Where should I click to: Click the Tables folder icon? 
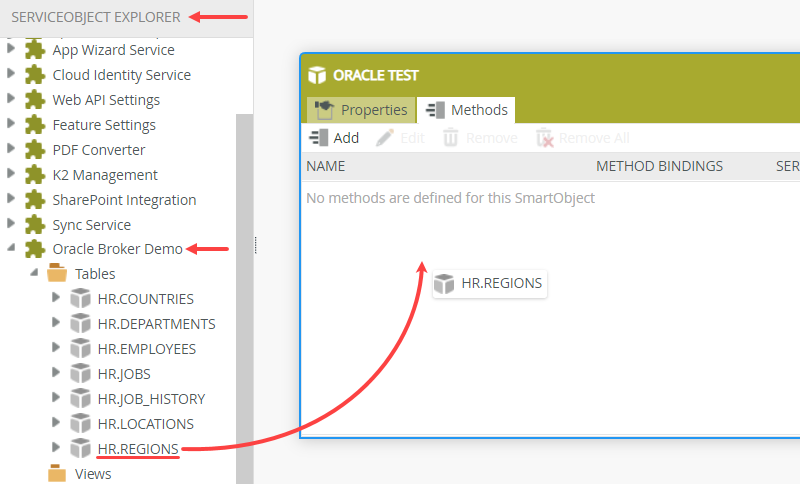pyautogui.click(x=57, y=273)
